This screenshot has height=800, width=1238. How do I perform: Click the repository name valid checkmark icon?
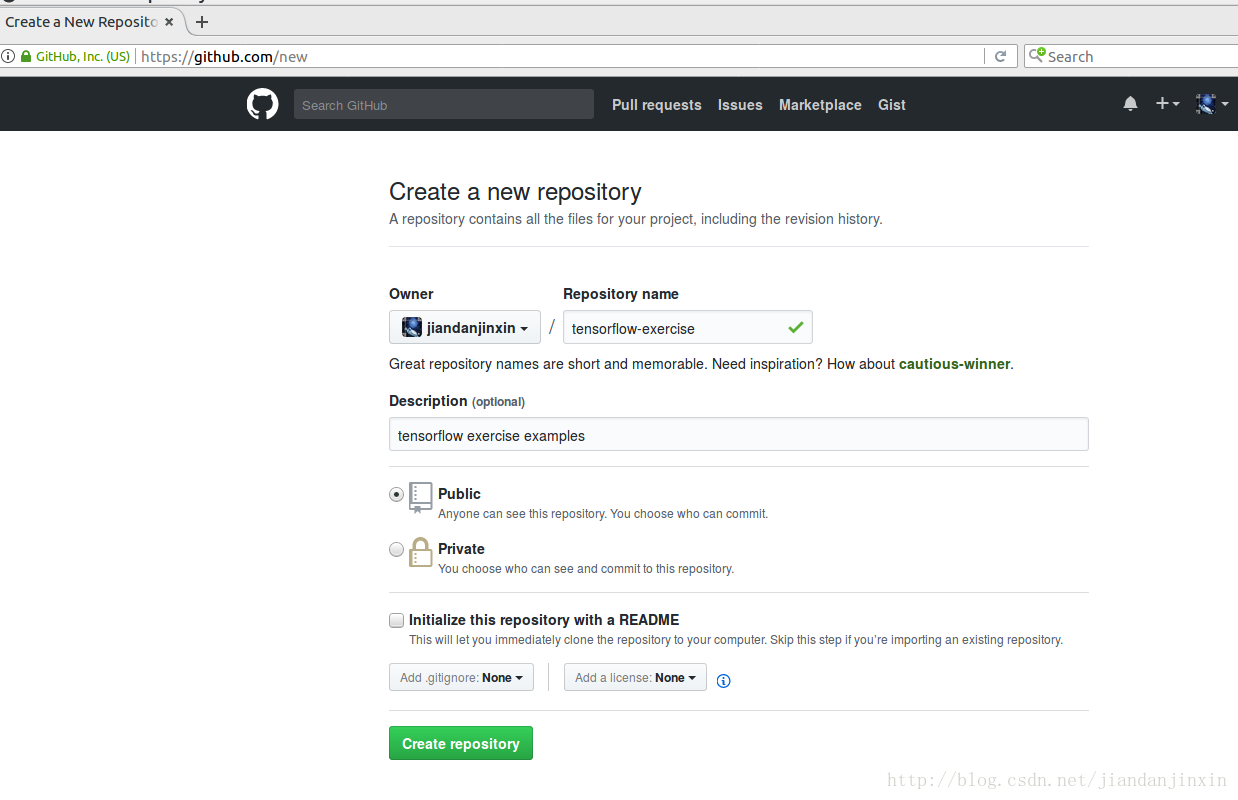pos(796,327)
